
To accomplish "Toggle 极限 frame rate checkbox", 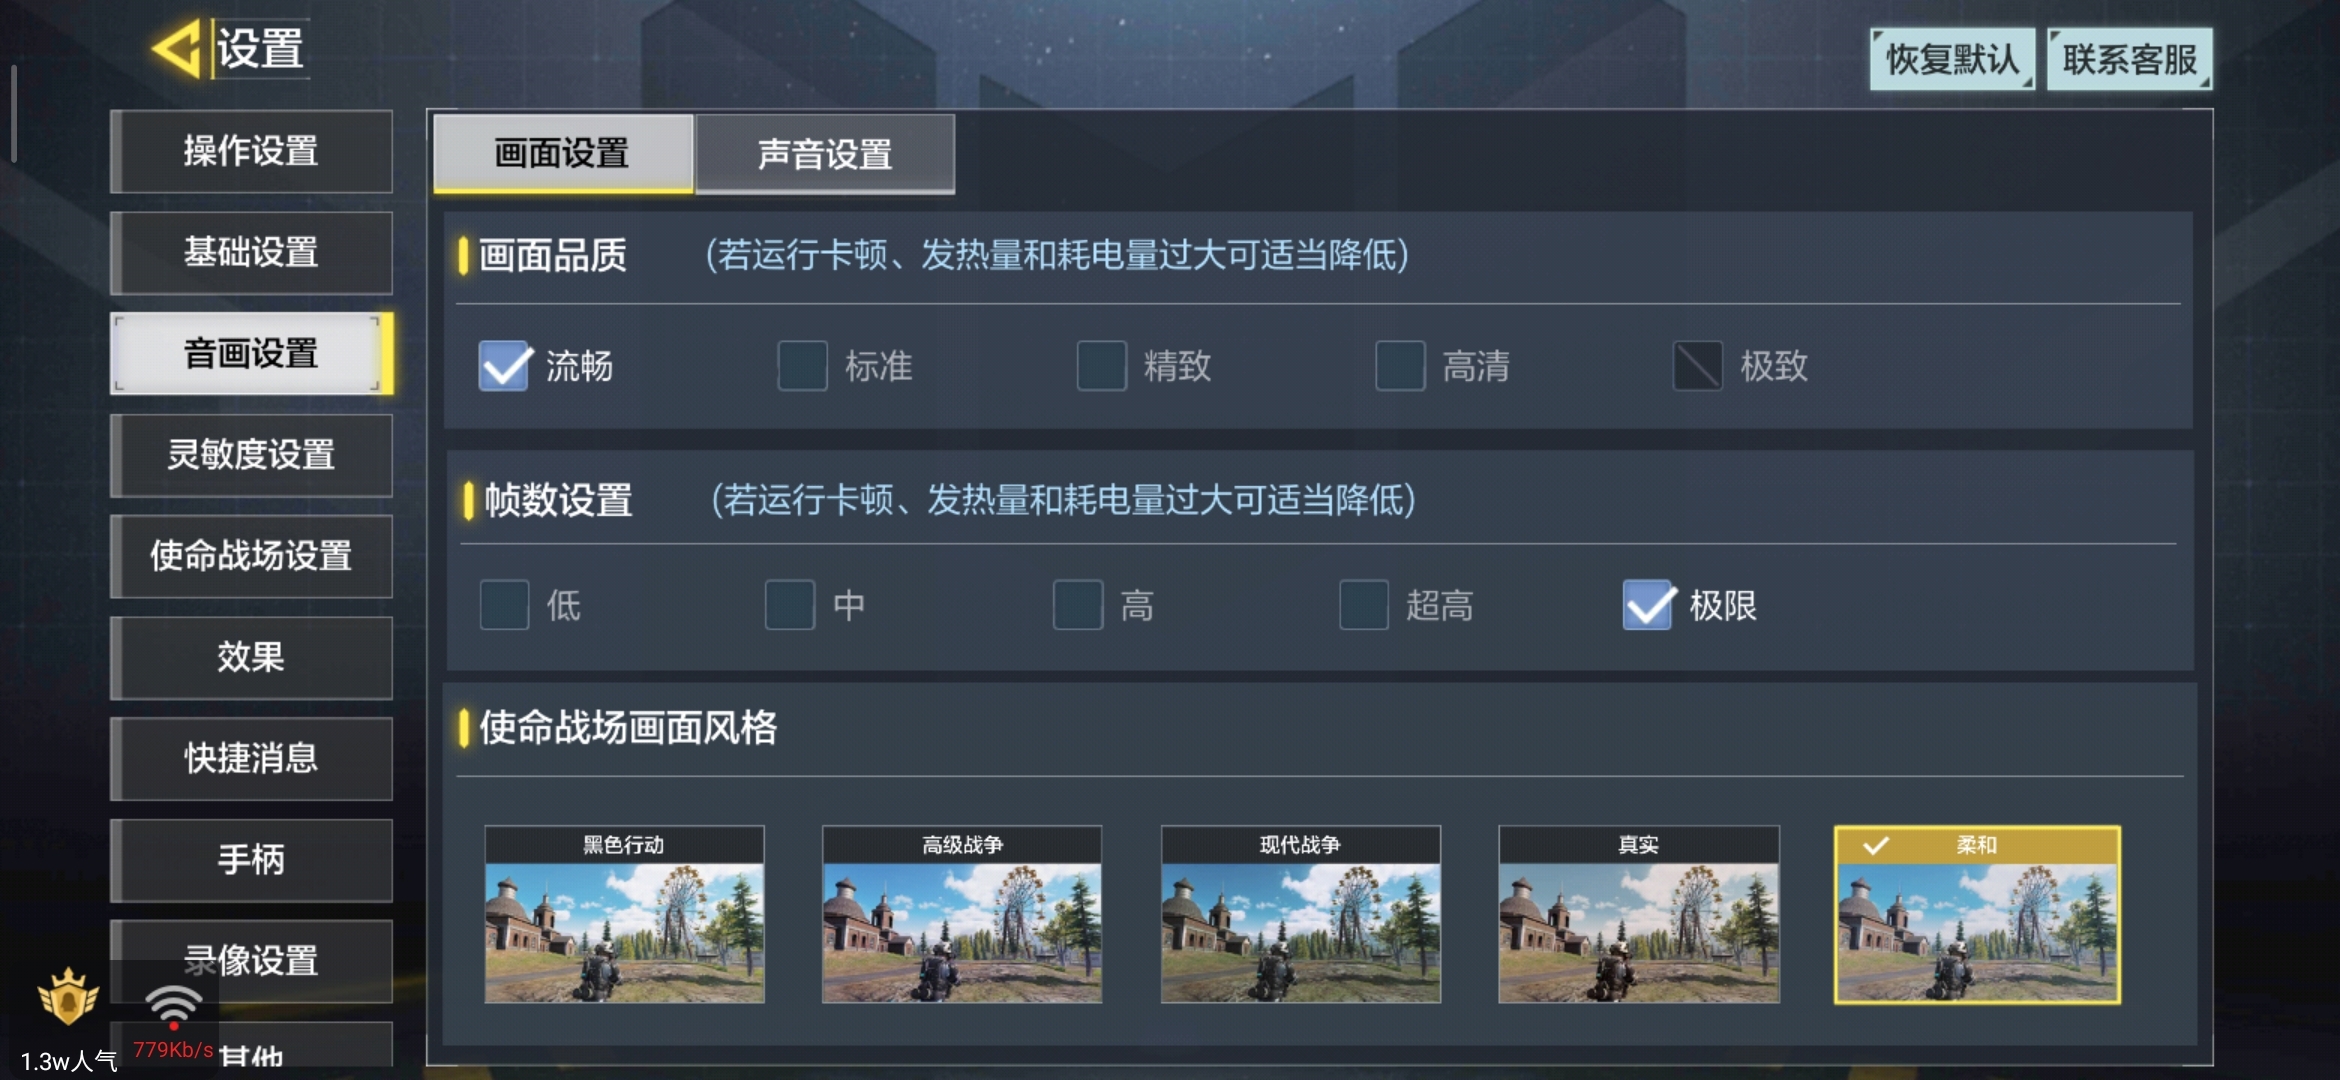I will [1648, 605].
